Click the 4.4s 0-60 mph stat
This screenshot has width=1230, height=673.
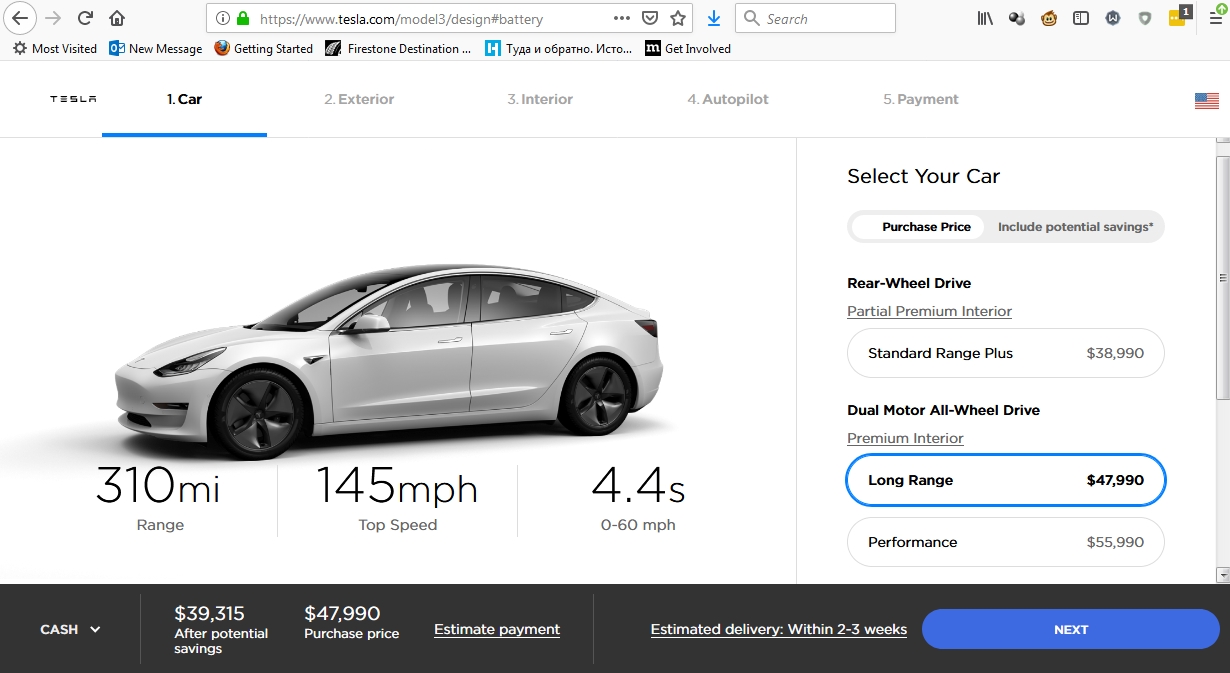(x=638, y=499)
